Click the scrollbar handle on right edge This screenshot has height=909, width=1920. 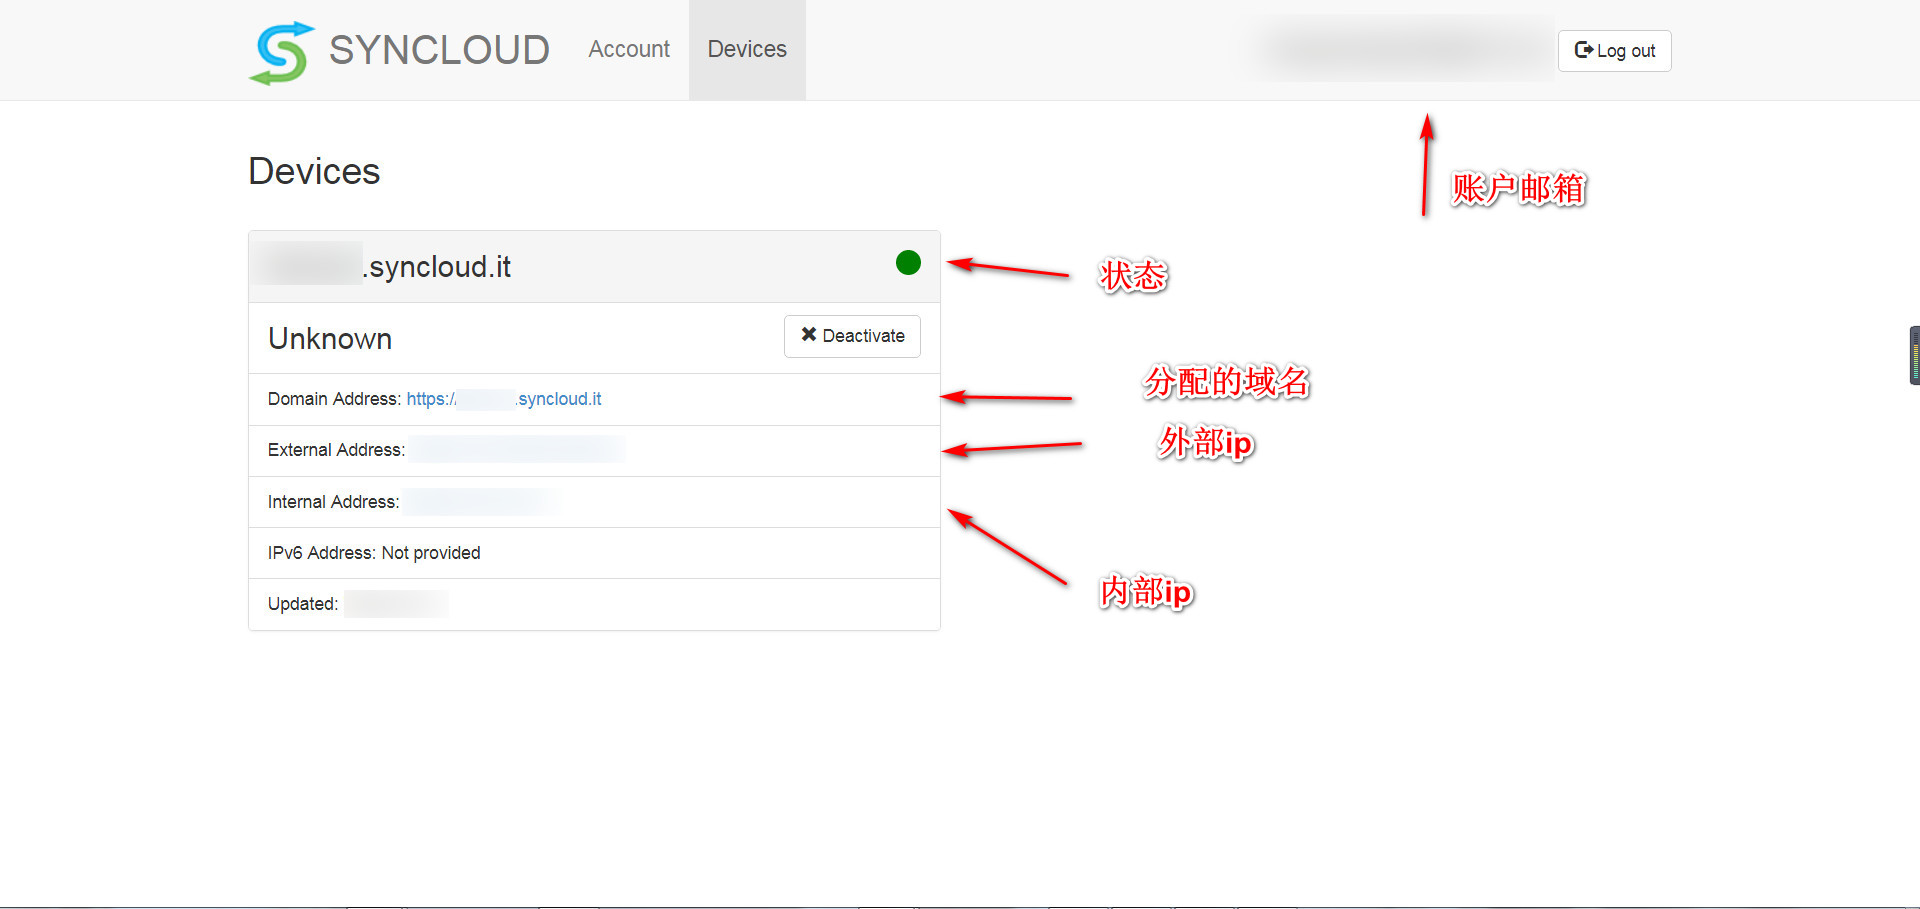click(1914, 355)
